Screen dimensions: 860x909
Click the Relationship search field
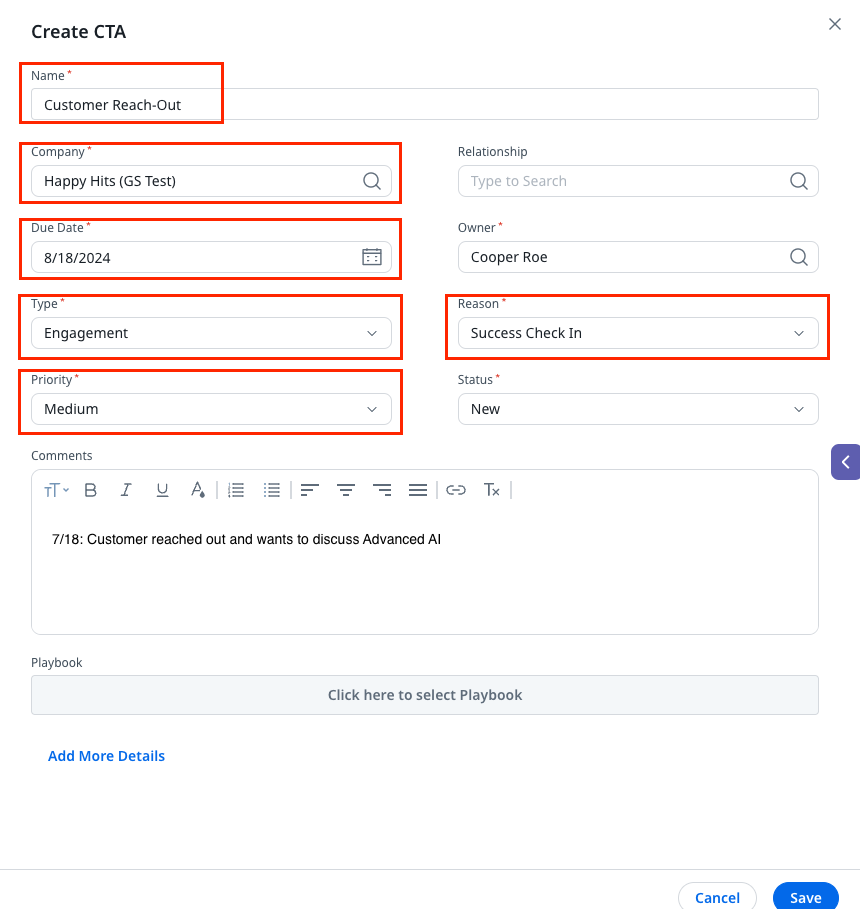tap(626, 181)
